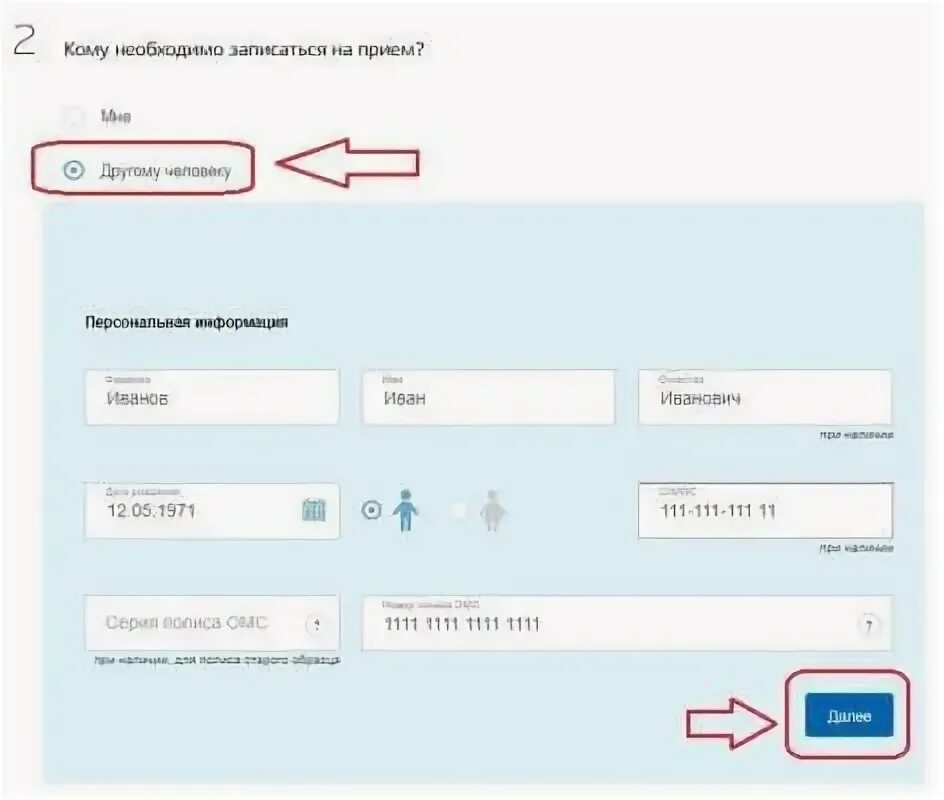944x800 pixels.
Task: Choose the female gender radio button
Action: coord(459,510)
